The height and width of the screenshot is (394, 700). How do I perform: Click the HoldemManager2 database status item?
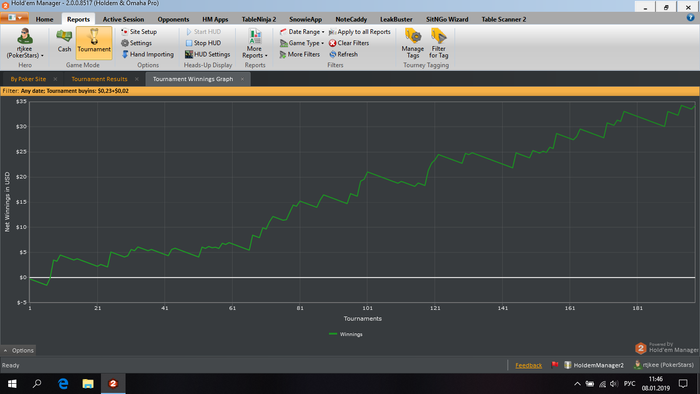594,365
